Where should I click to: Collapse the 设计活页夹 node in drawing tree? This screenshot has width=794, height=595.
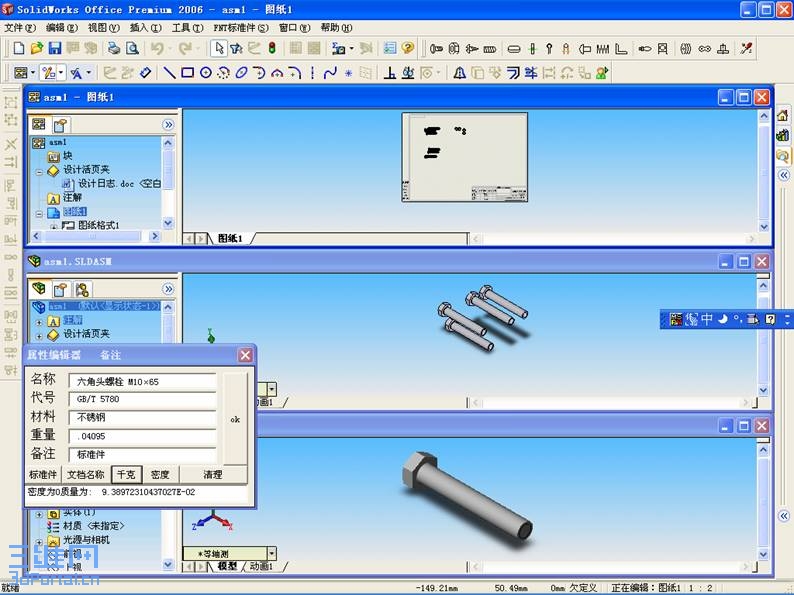click(x=39, y=172)
